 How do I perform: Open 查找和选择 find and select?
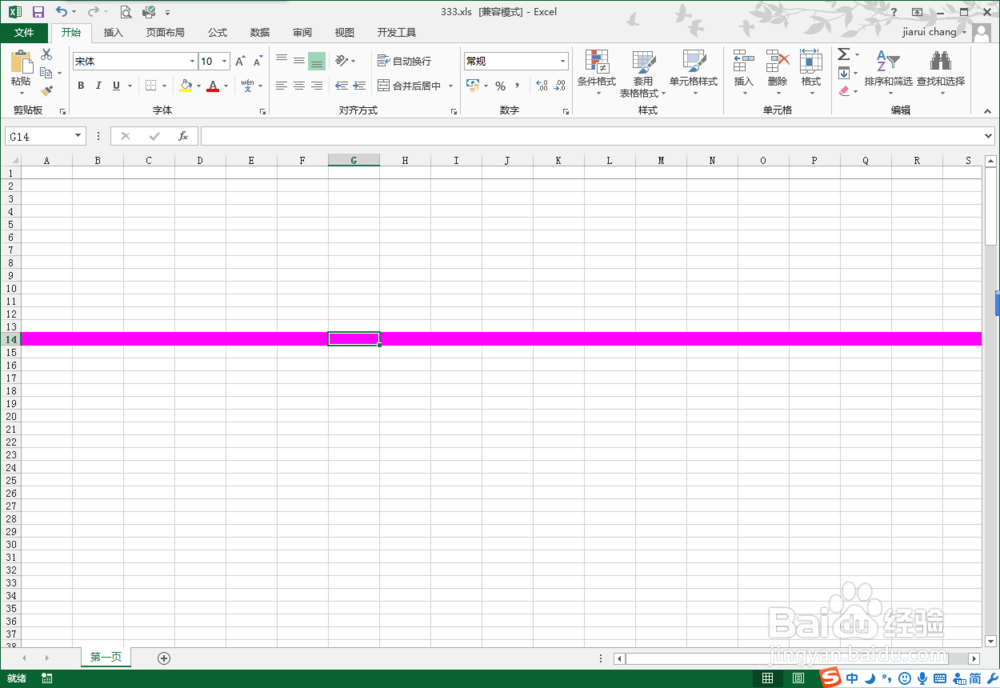tap(941, 73)
